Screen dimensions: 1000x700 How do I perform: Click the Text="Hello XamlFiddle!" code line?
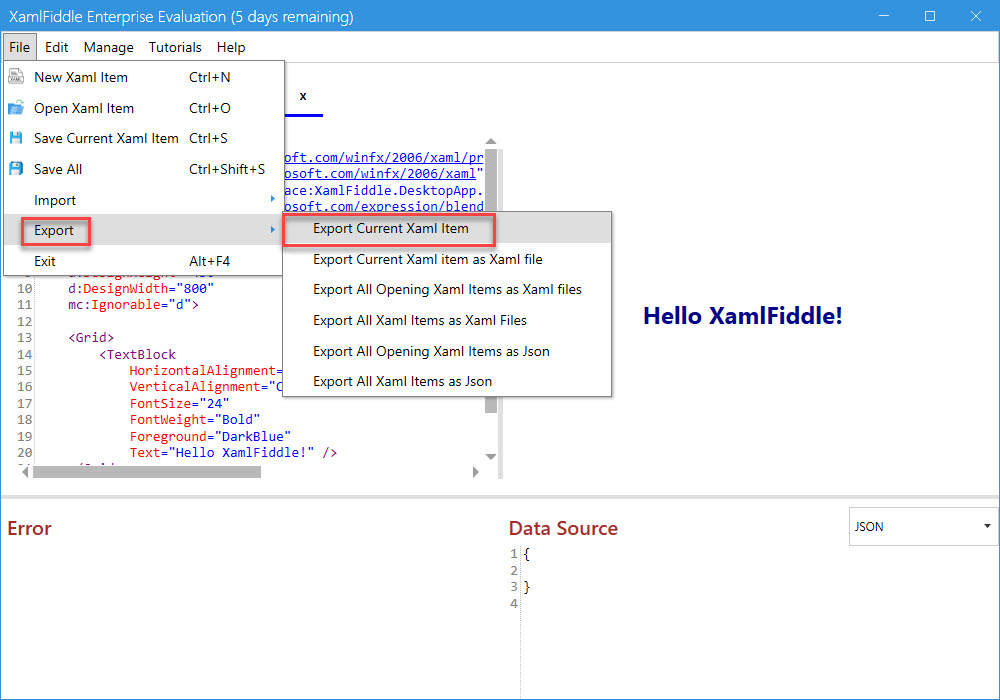tap(233, 453)
